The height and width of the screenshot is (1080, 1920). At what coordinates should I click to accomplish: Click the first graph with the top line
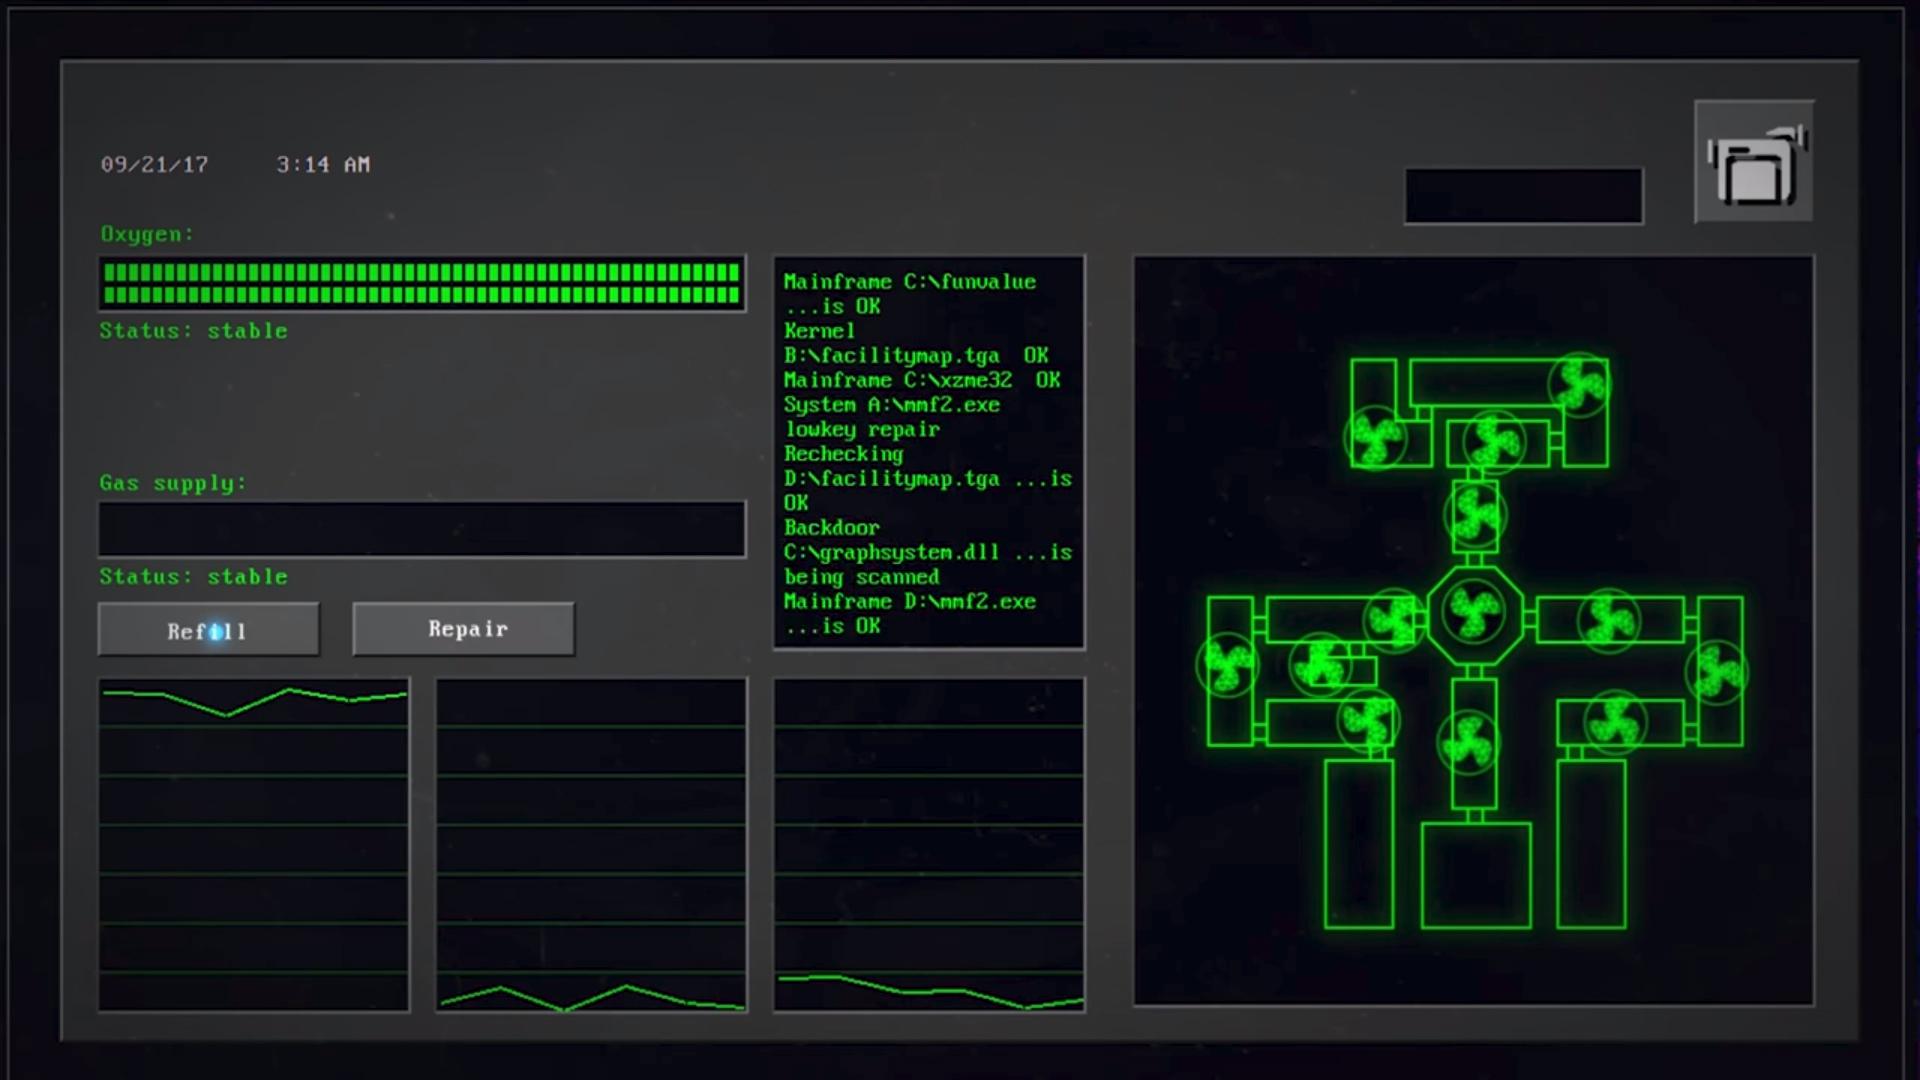pos(254,845)
